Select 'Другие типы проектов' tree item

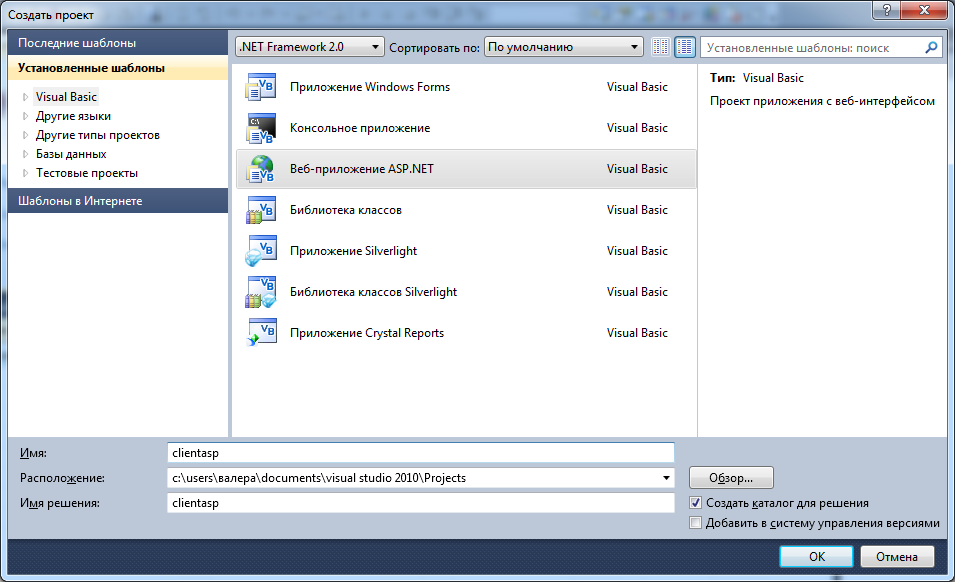point(97,135)
